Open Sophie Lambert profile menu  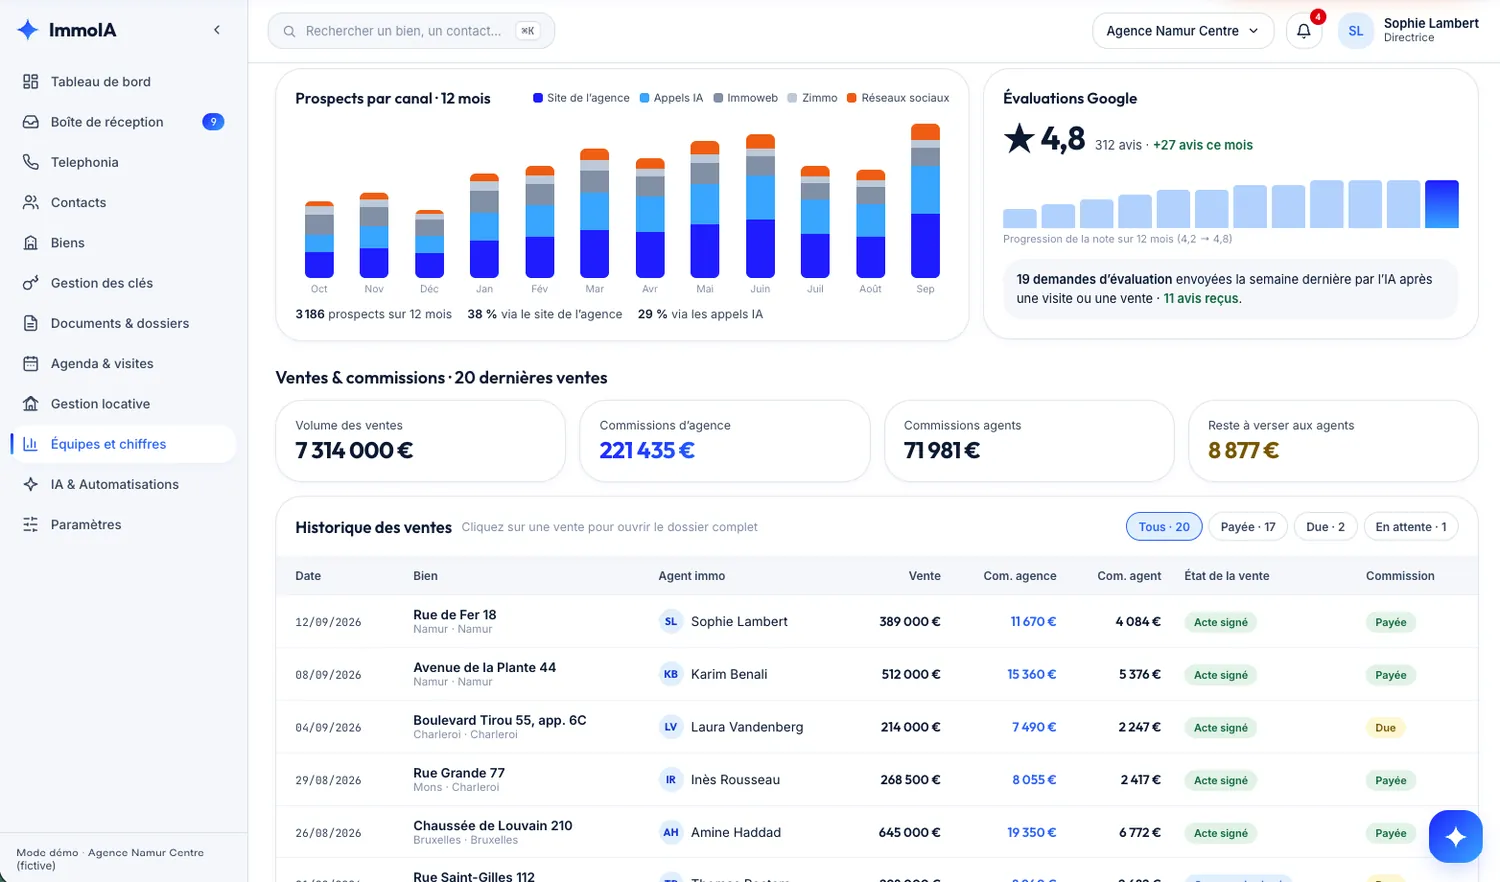[1409, 31]
